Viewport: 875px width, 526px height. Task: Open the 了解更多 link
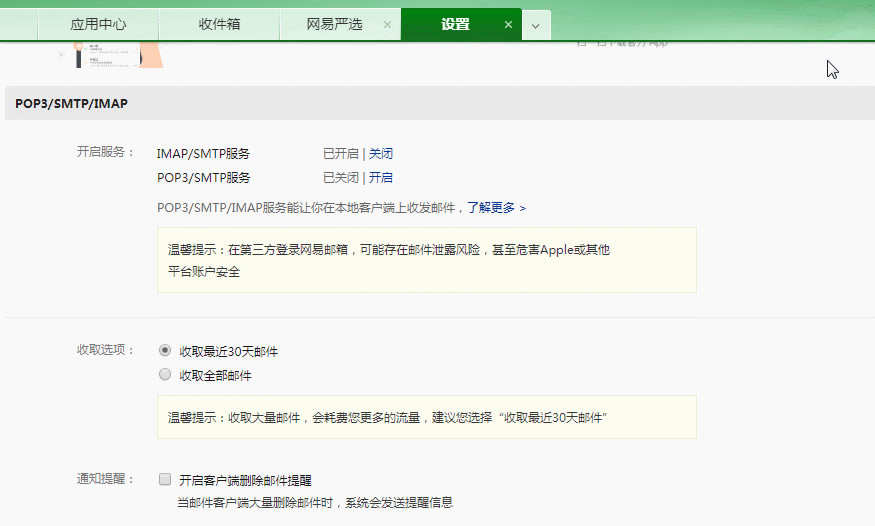(x=491, y=208)
